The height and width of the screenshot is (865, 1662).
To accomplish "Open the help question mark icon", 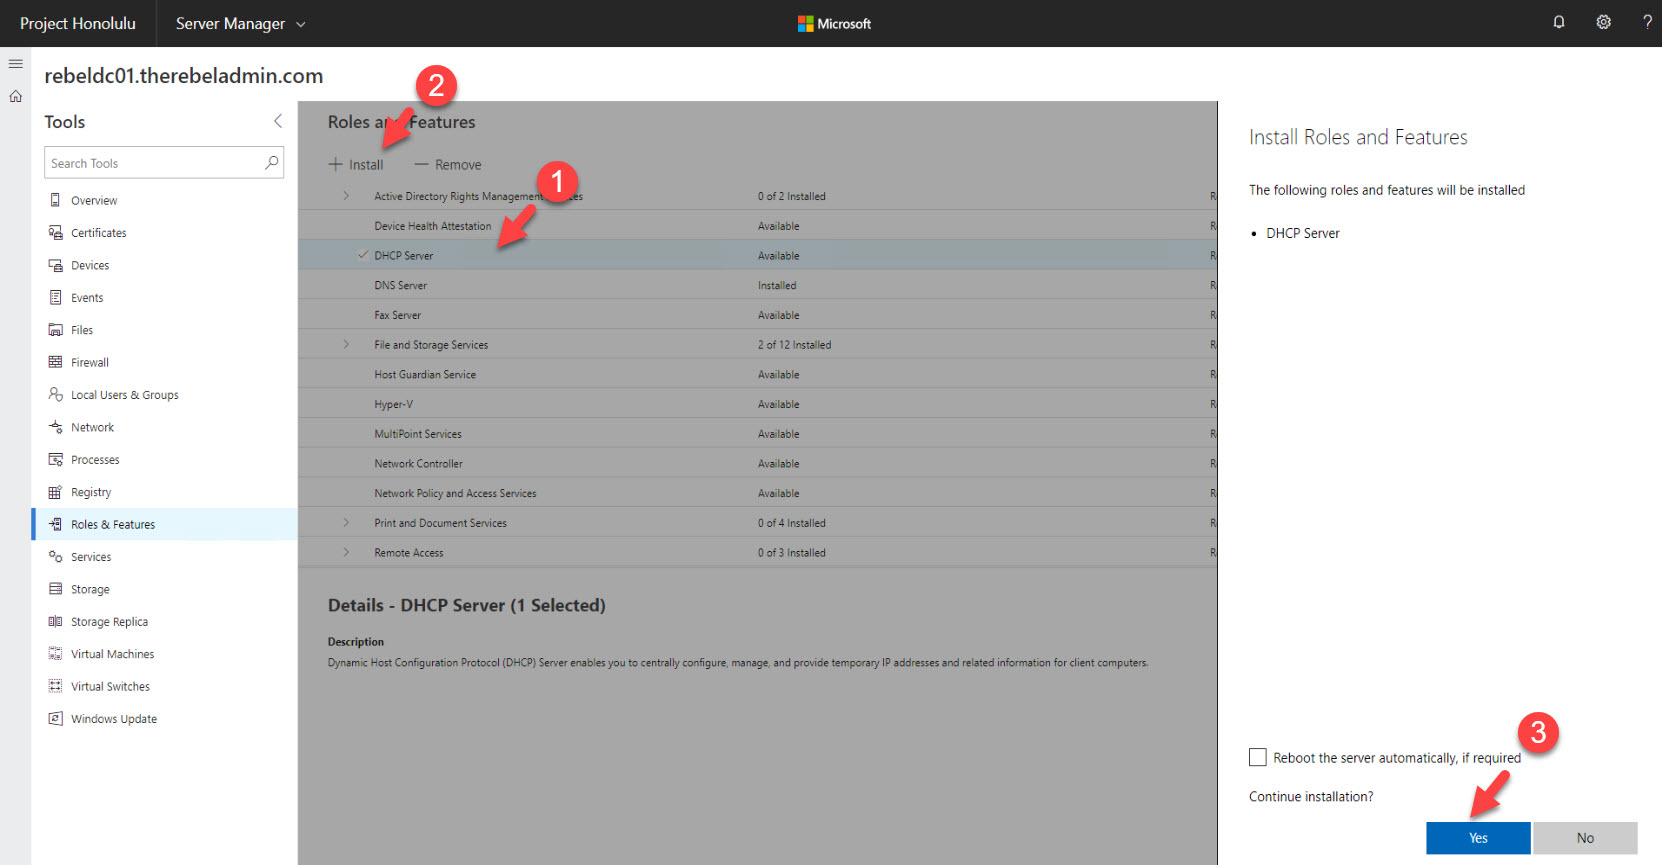I will tap(1647, 22).
